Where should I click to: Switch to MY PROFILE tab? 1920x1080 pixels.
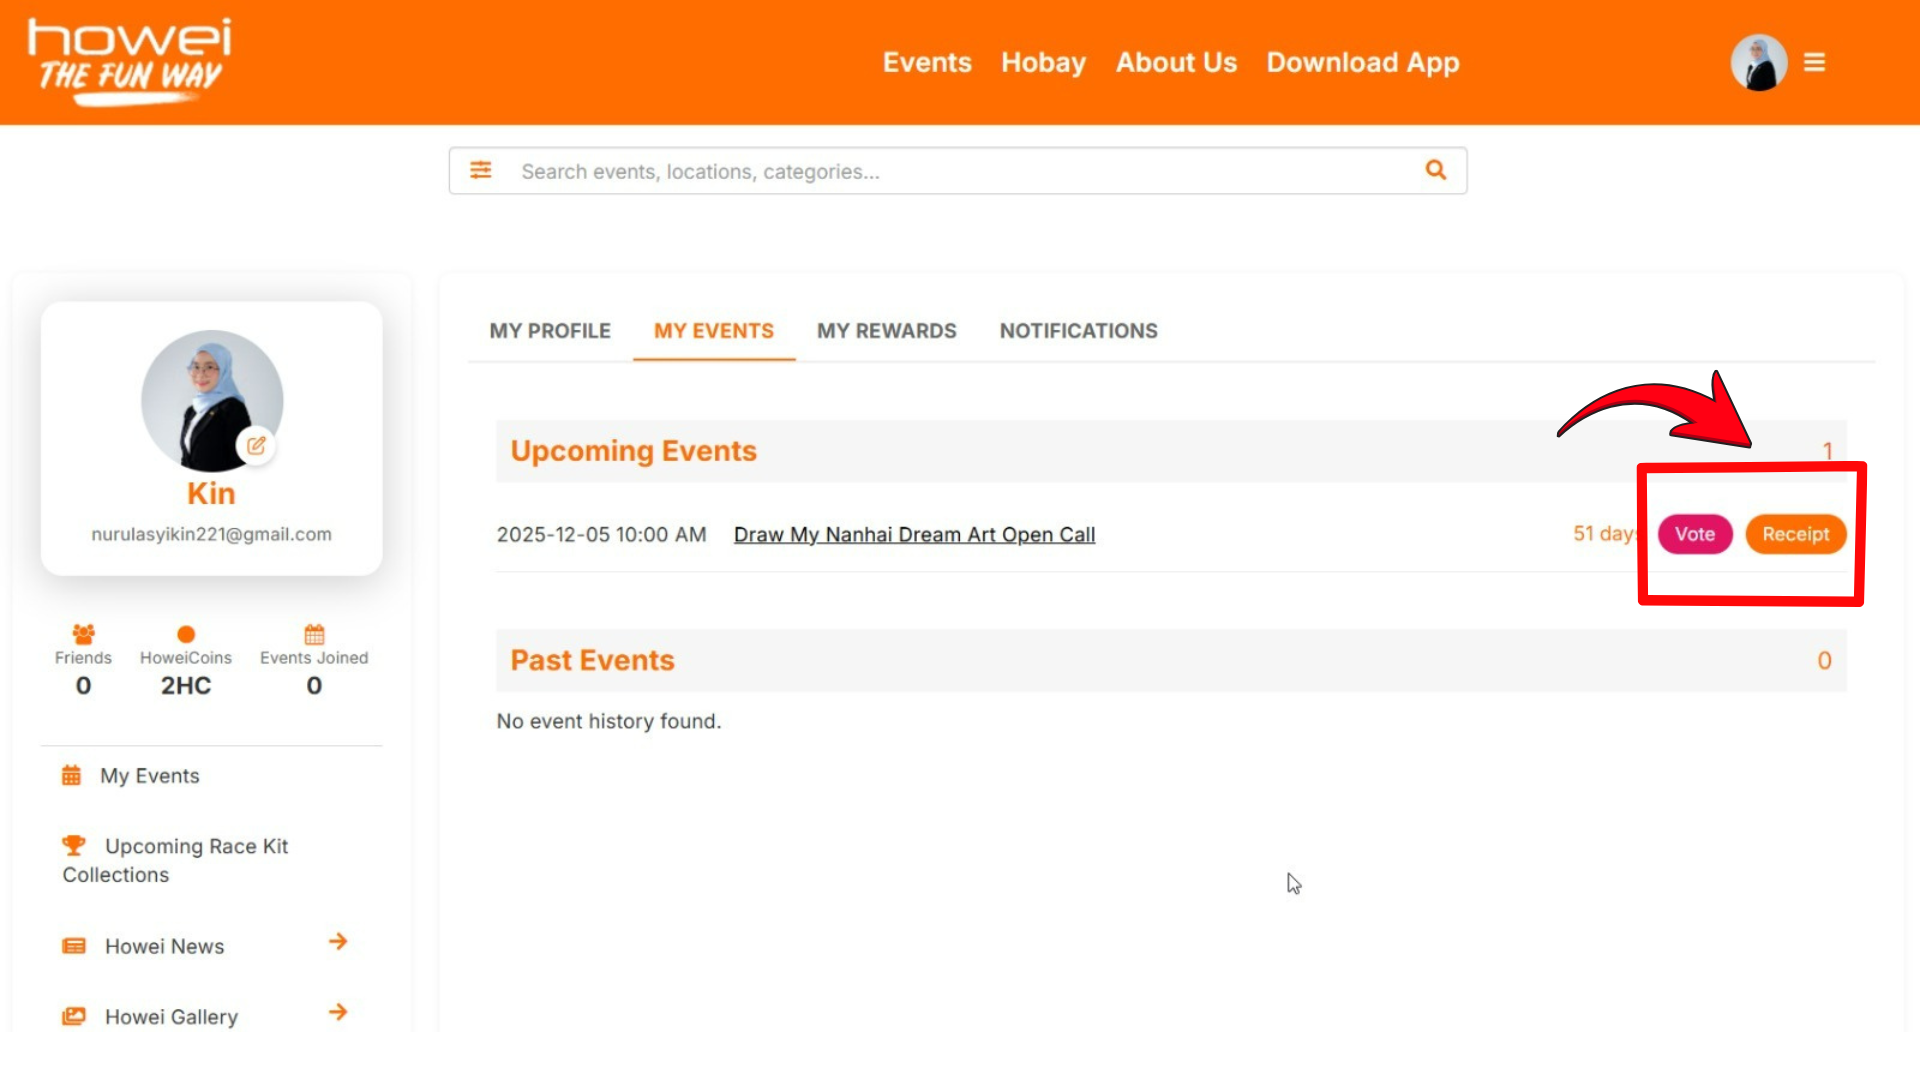point(550,331)
